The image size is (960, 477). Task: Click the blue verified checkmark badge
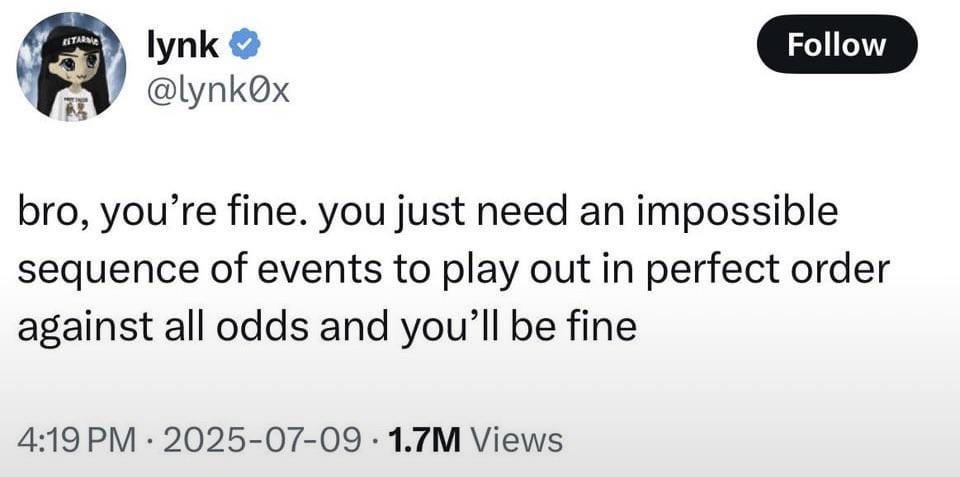247,44
